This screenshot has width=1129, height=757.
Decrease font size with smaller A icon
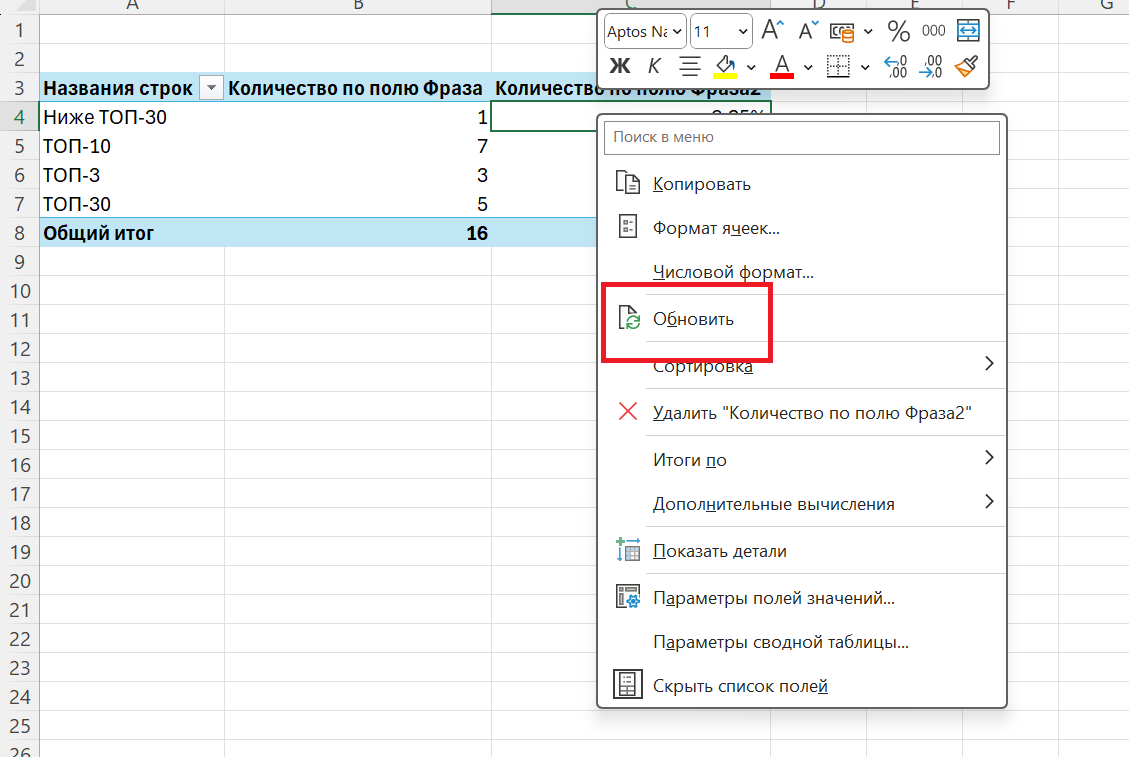pyautogui.click(x=808, y=30)
